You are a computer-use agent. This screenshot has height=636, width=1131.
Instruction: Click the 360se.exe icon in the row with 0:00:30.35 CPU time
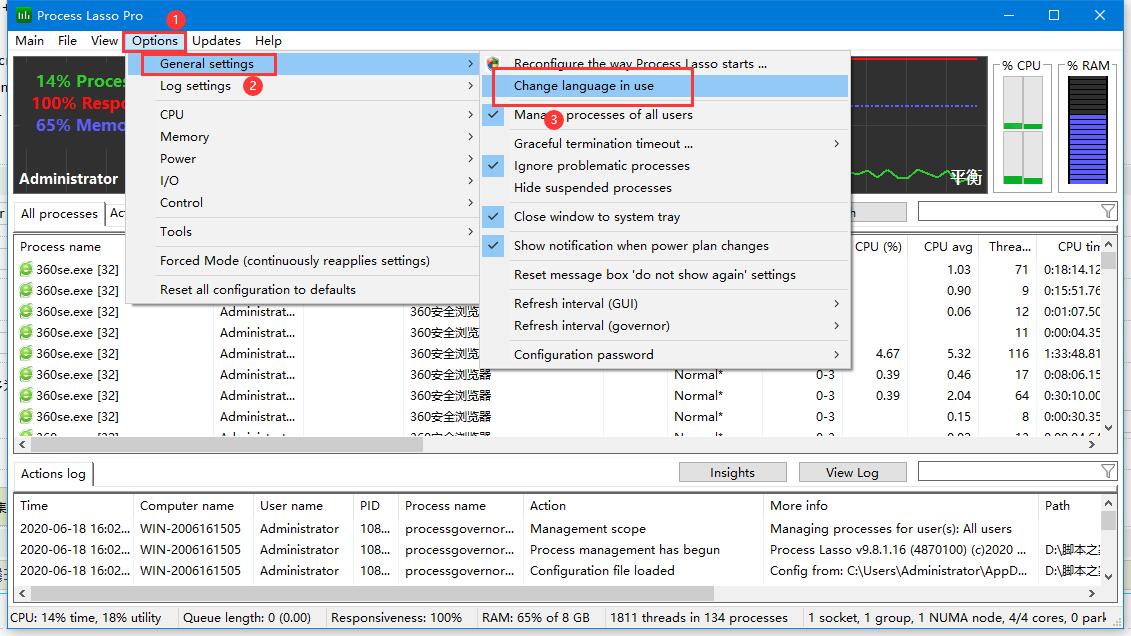26,416
